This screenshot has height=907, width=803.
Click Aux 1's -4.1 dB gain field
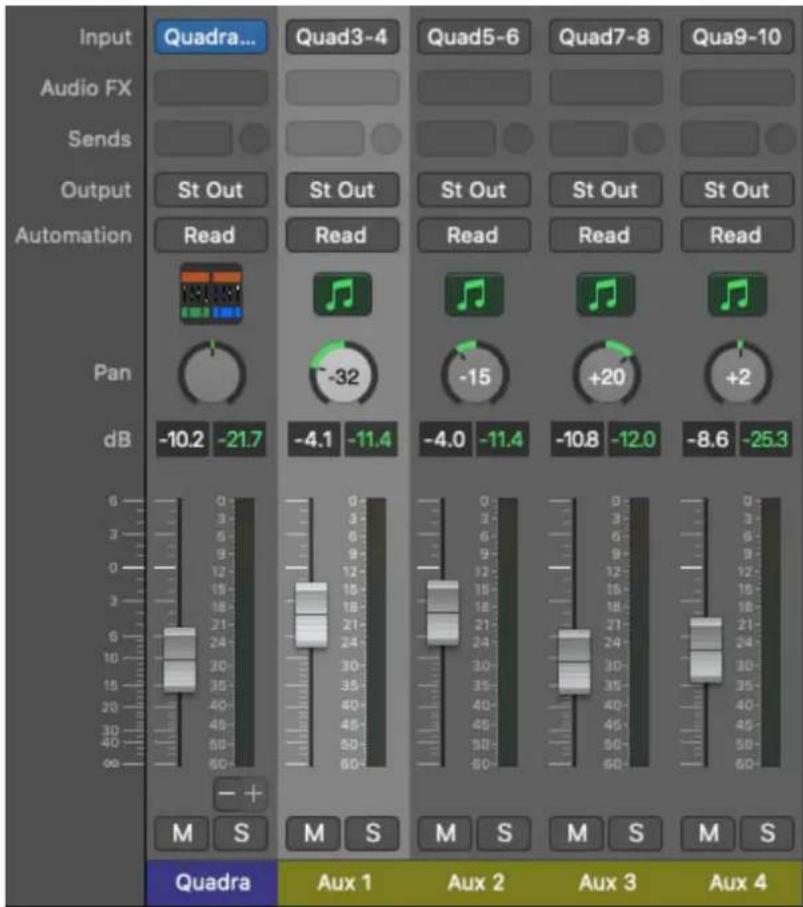pyautogui.click(x=314, y=440)
